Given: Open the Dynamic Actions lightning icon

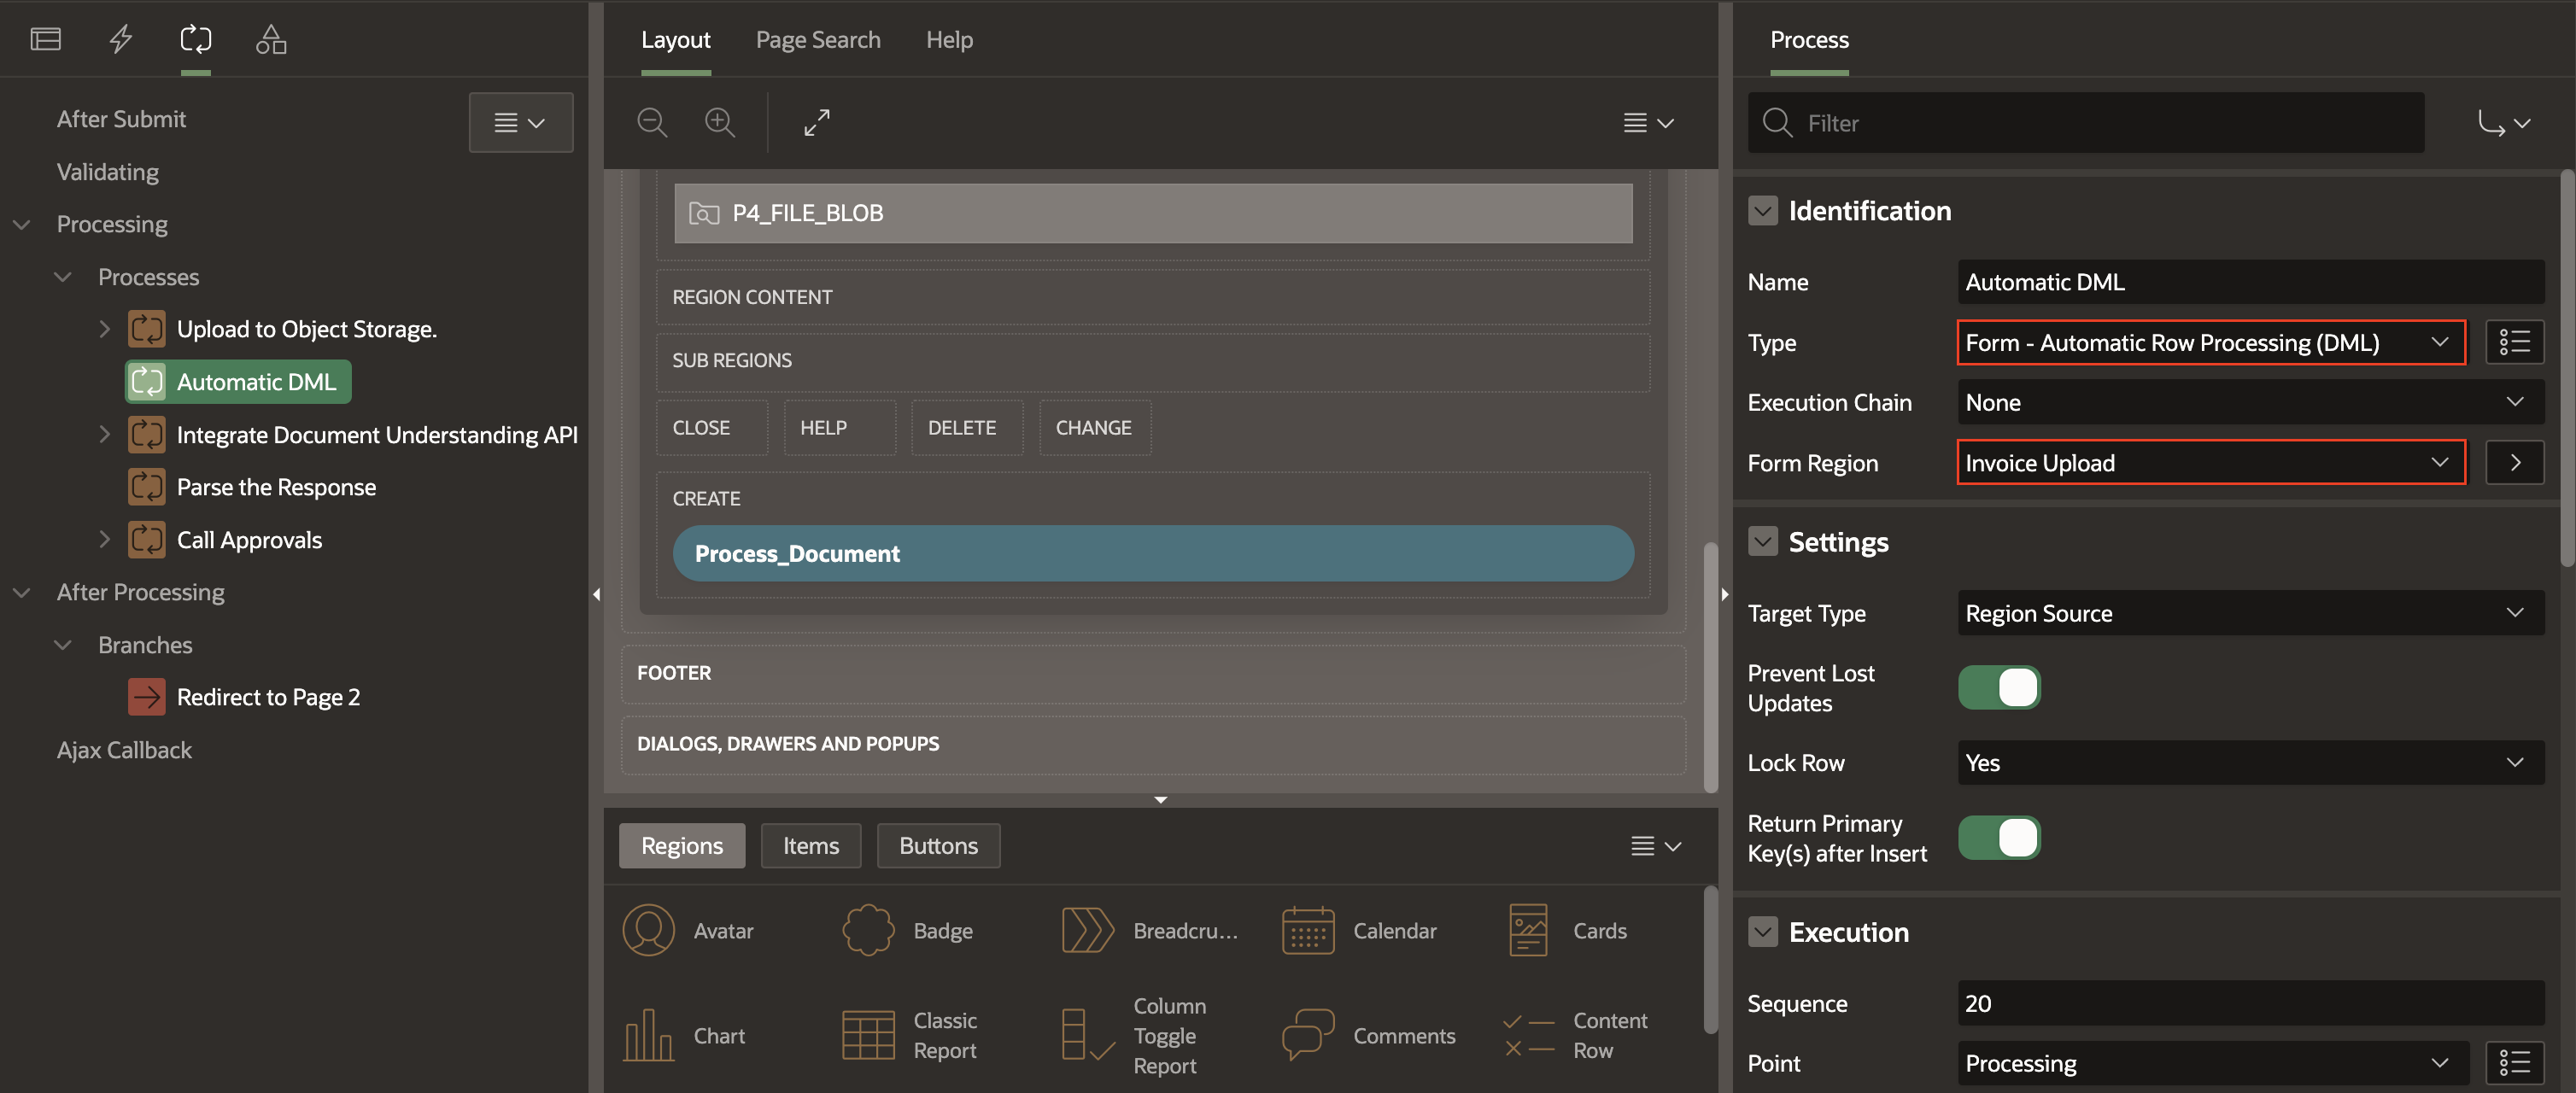Looking at the screenshot, I should coord(121,39).
